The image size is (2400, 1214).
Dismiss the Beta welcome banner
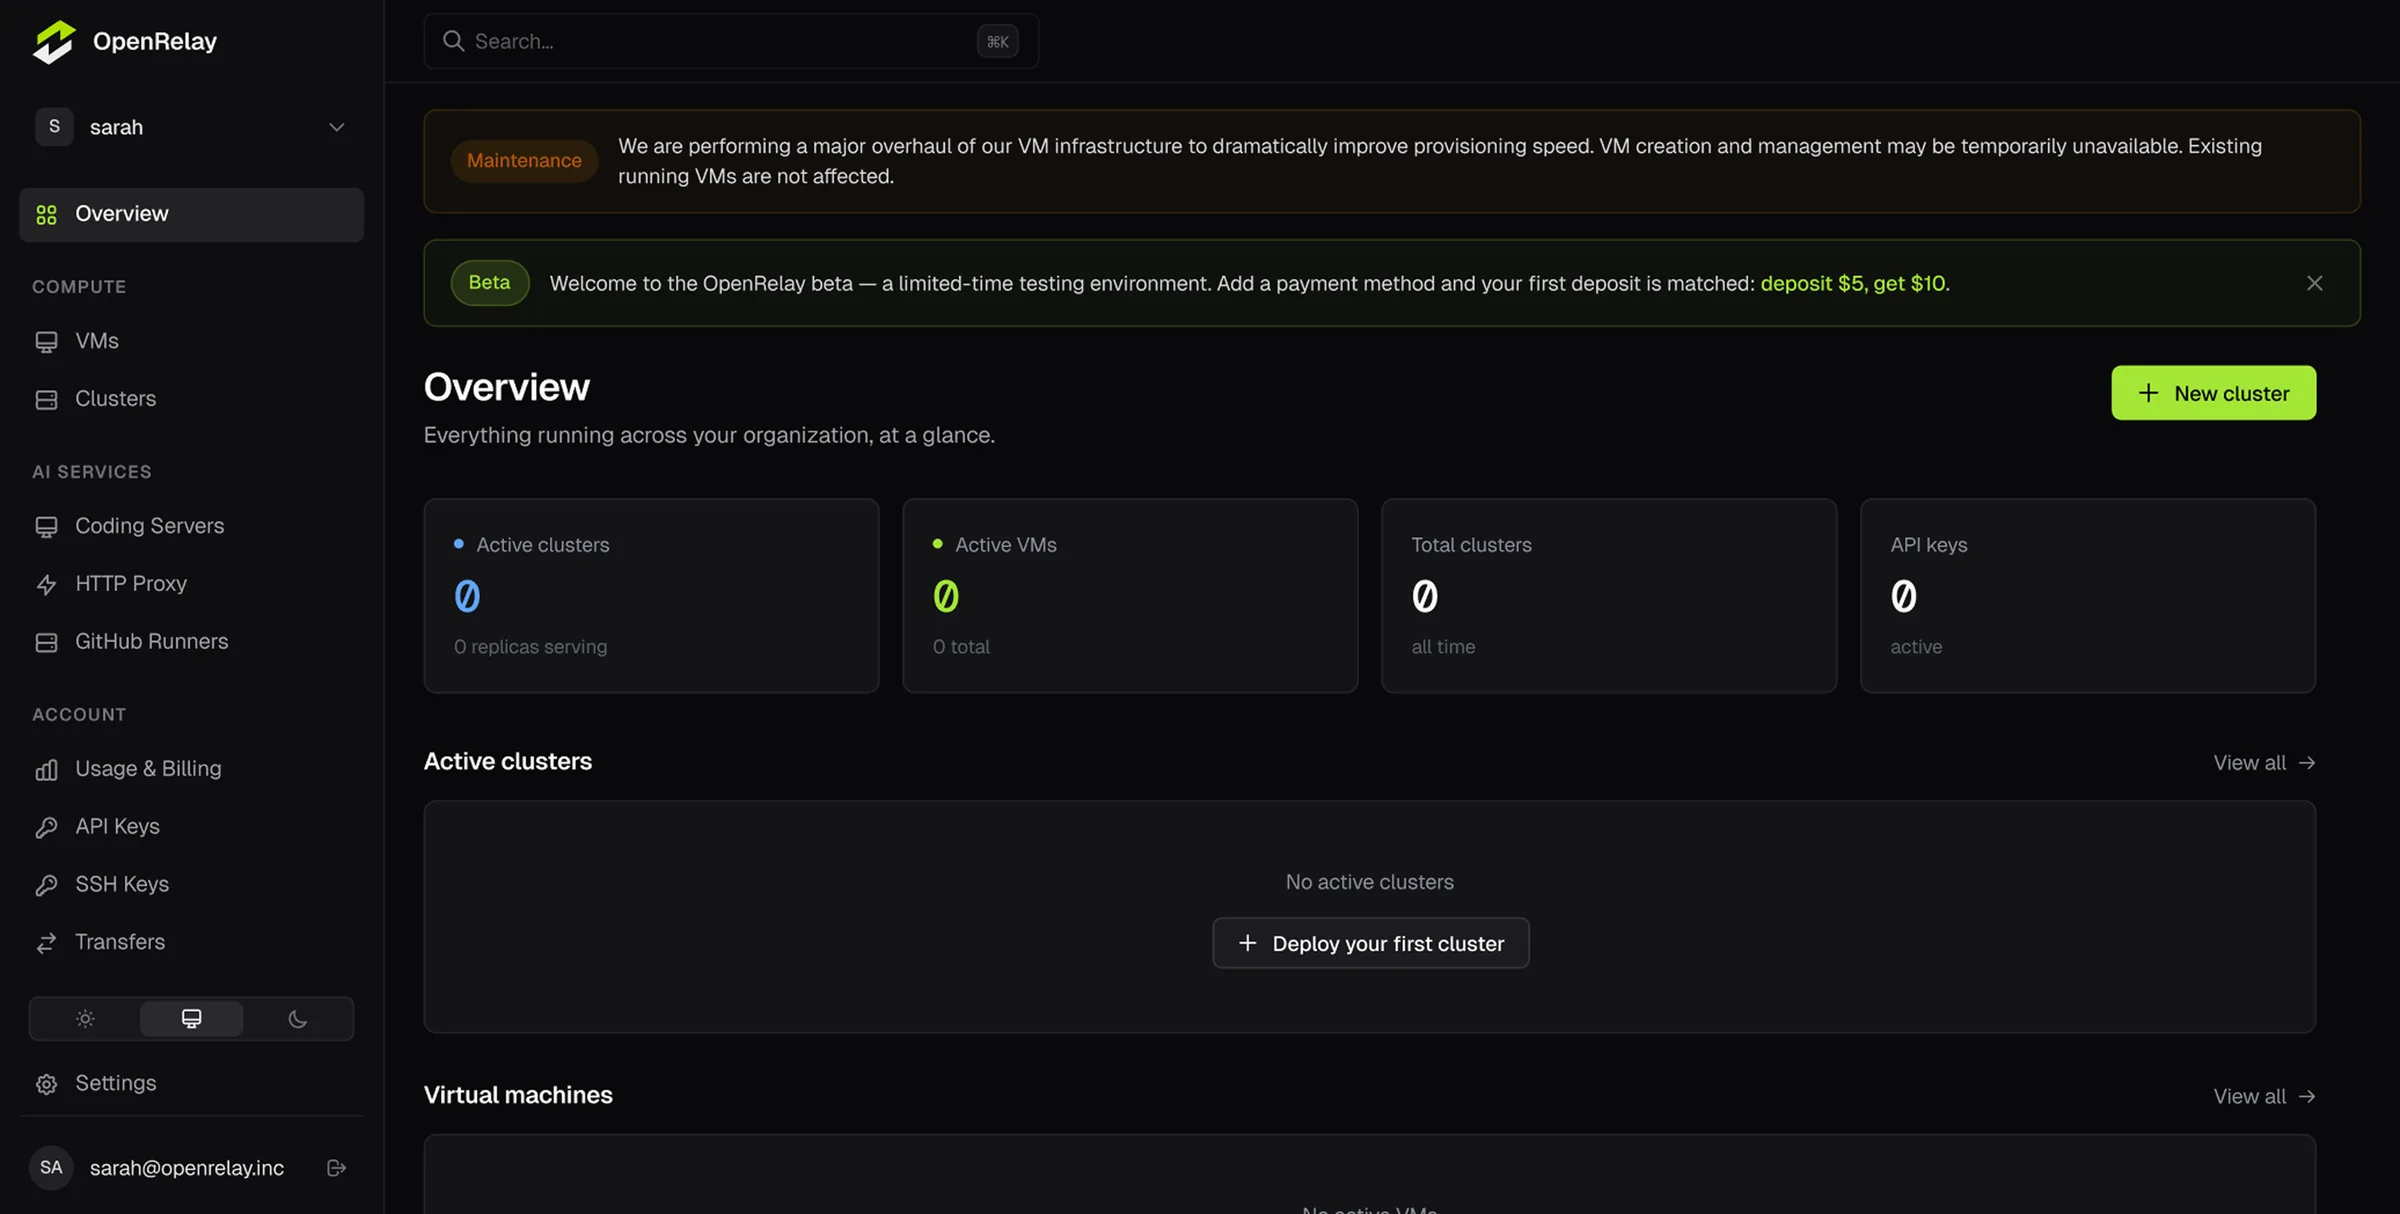[2314, 284]
